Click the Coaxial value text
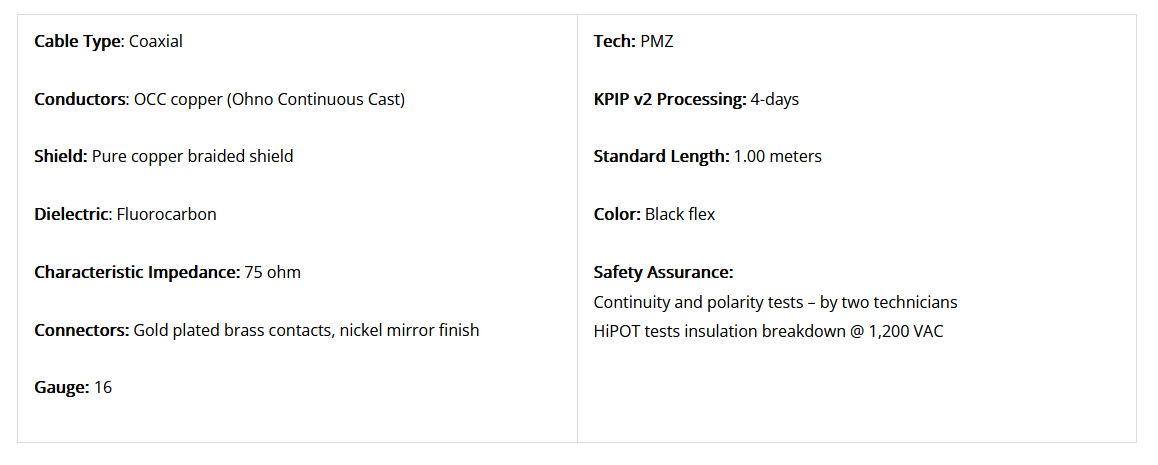This screenshot has height=465, width=1158. (x=156, y=41)
